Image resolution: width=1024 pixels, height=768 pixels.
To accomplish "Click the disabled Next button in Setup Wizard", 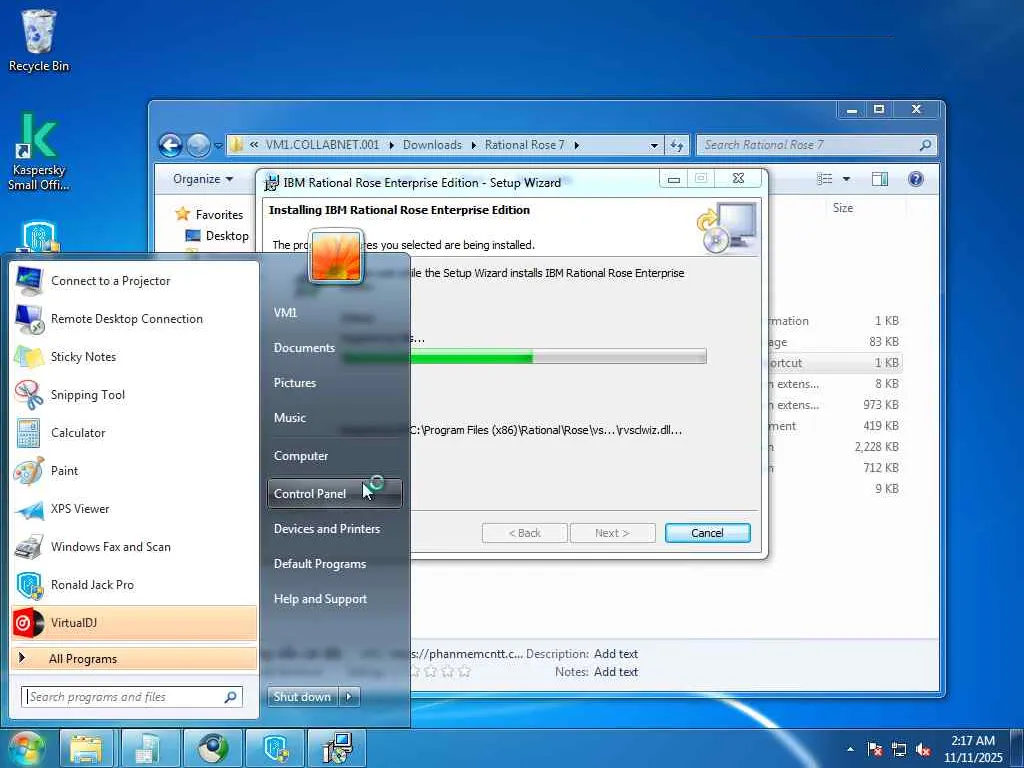I will [x=612, y=533].
